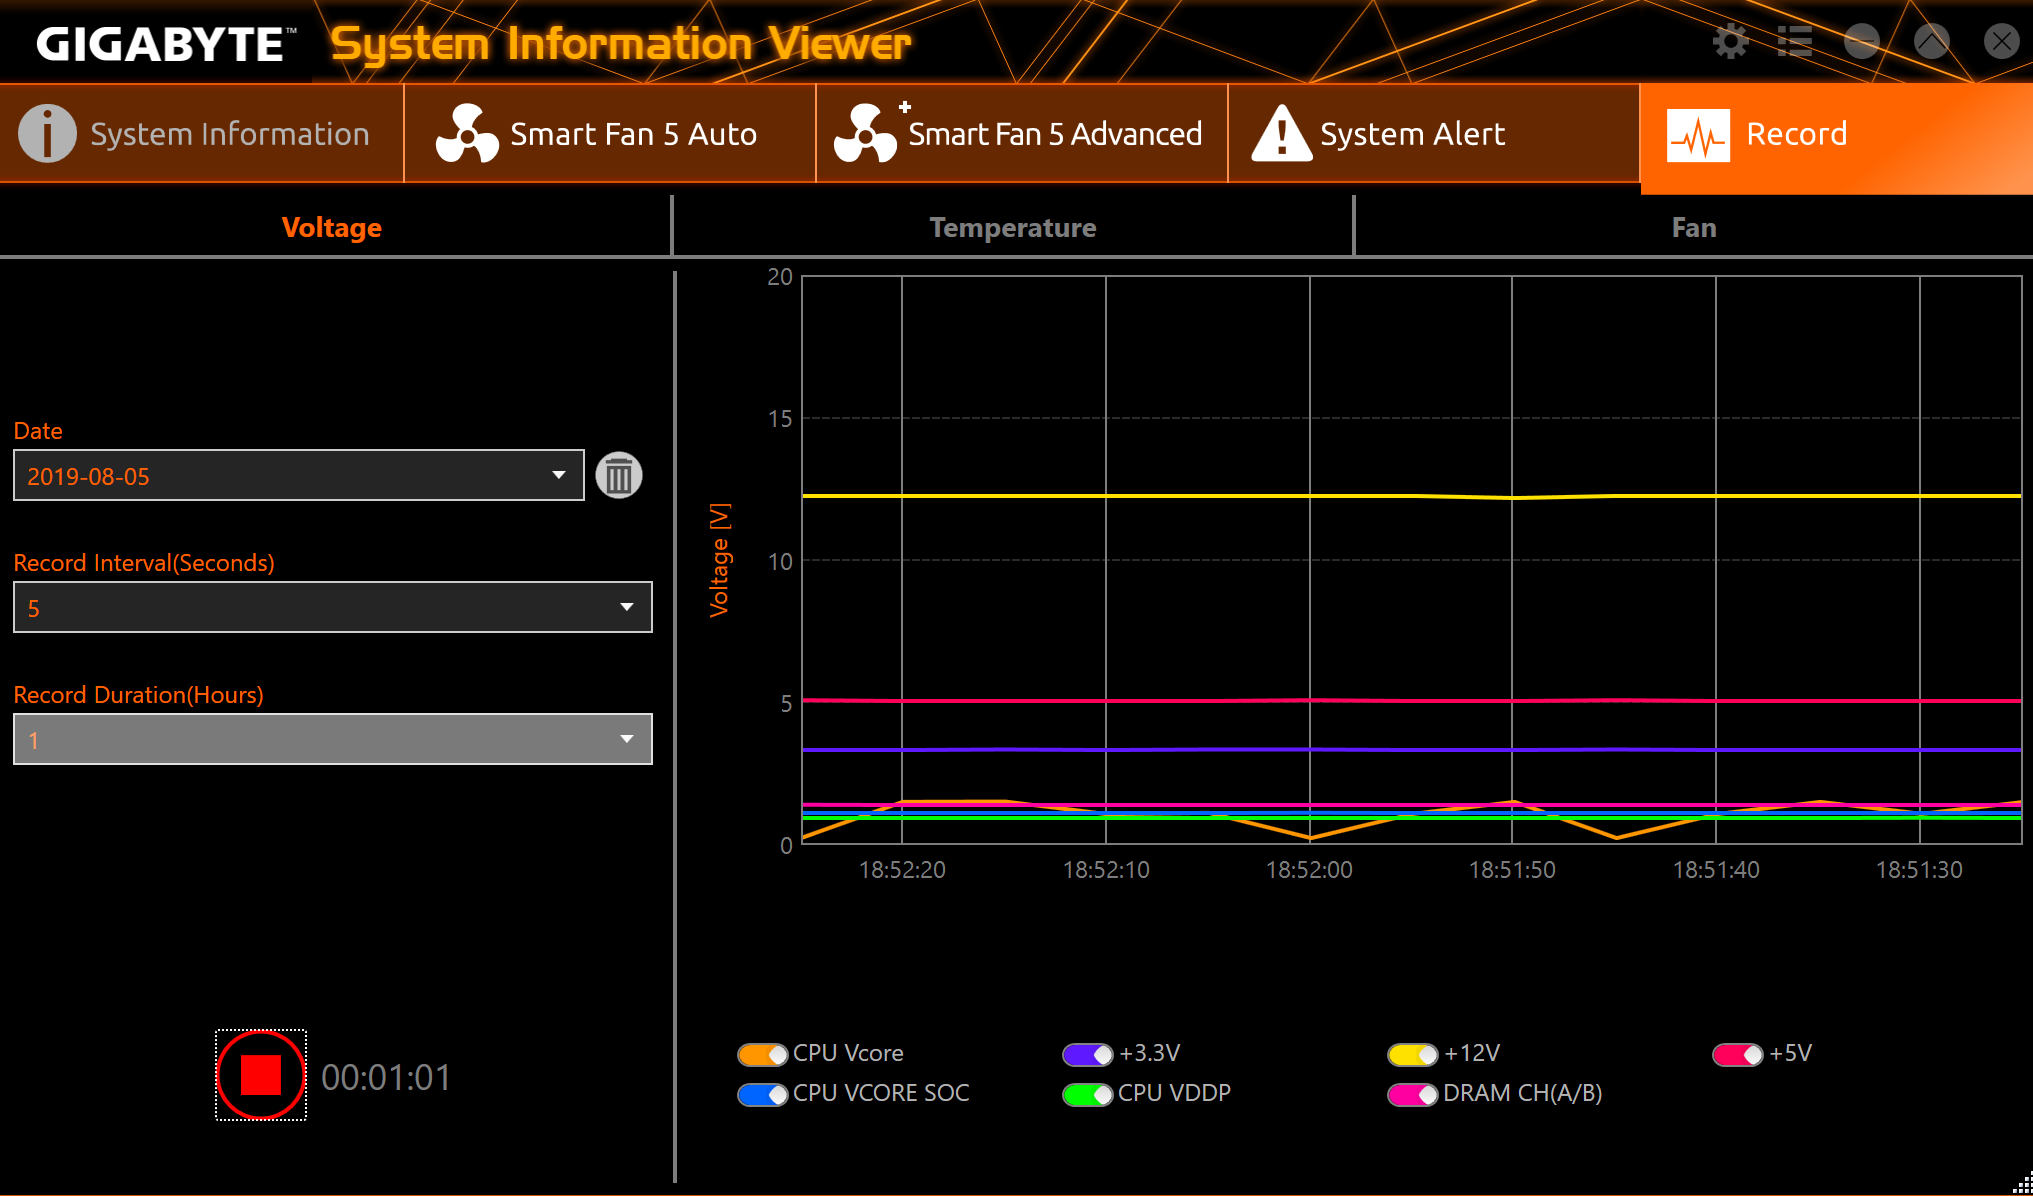Stop recording with the red stop button
This screenshot has width=2033, height=1196.
[261, 1075]
